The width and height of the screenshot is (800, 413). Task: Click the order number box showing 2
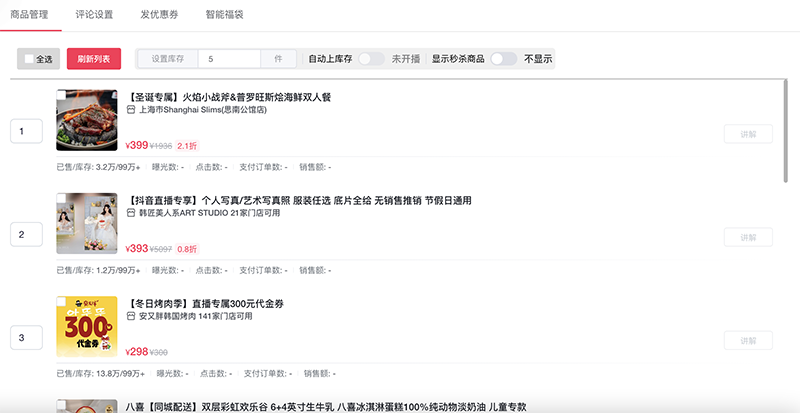25,235
